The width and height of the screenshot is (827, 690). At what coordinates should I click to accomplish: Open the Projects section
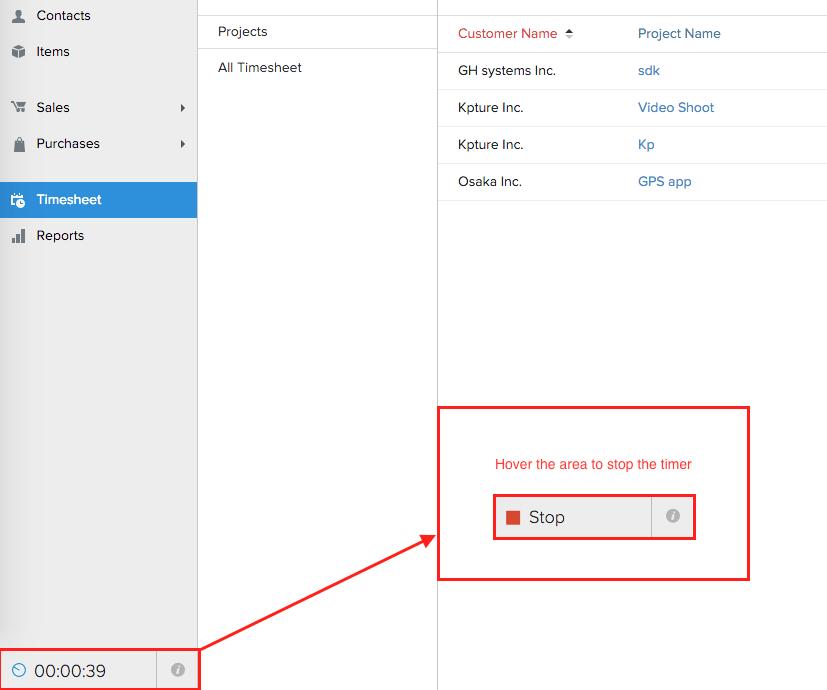(x=243, y=32)
